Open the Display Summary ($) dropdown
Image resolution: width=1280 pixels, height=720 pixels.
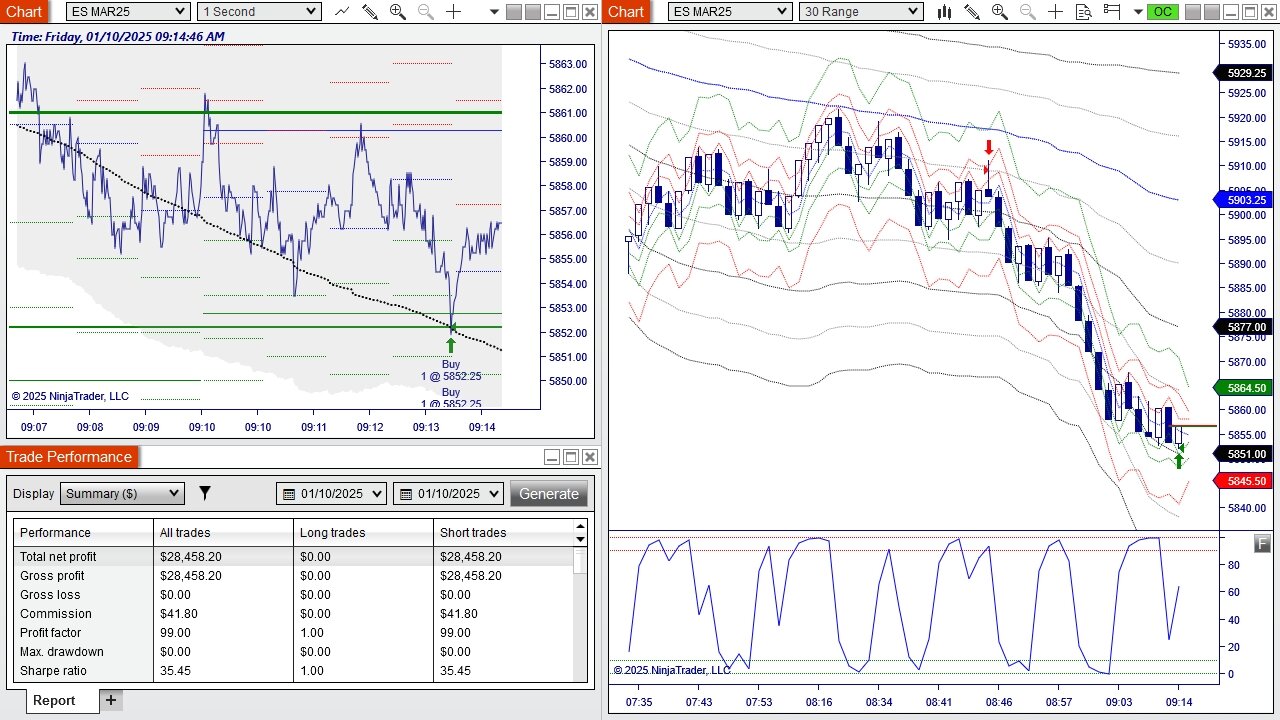(x=122, y=493)
